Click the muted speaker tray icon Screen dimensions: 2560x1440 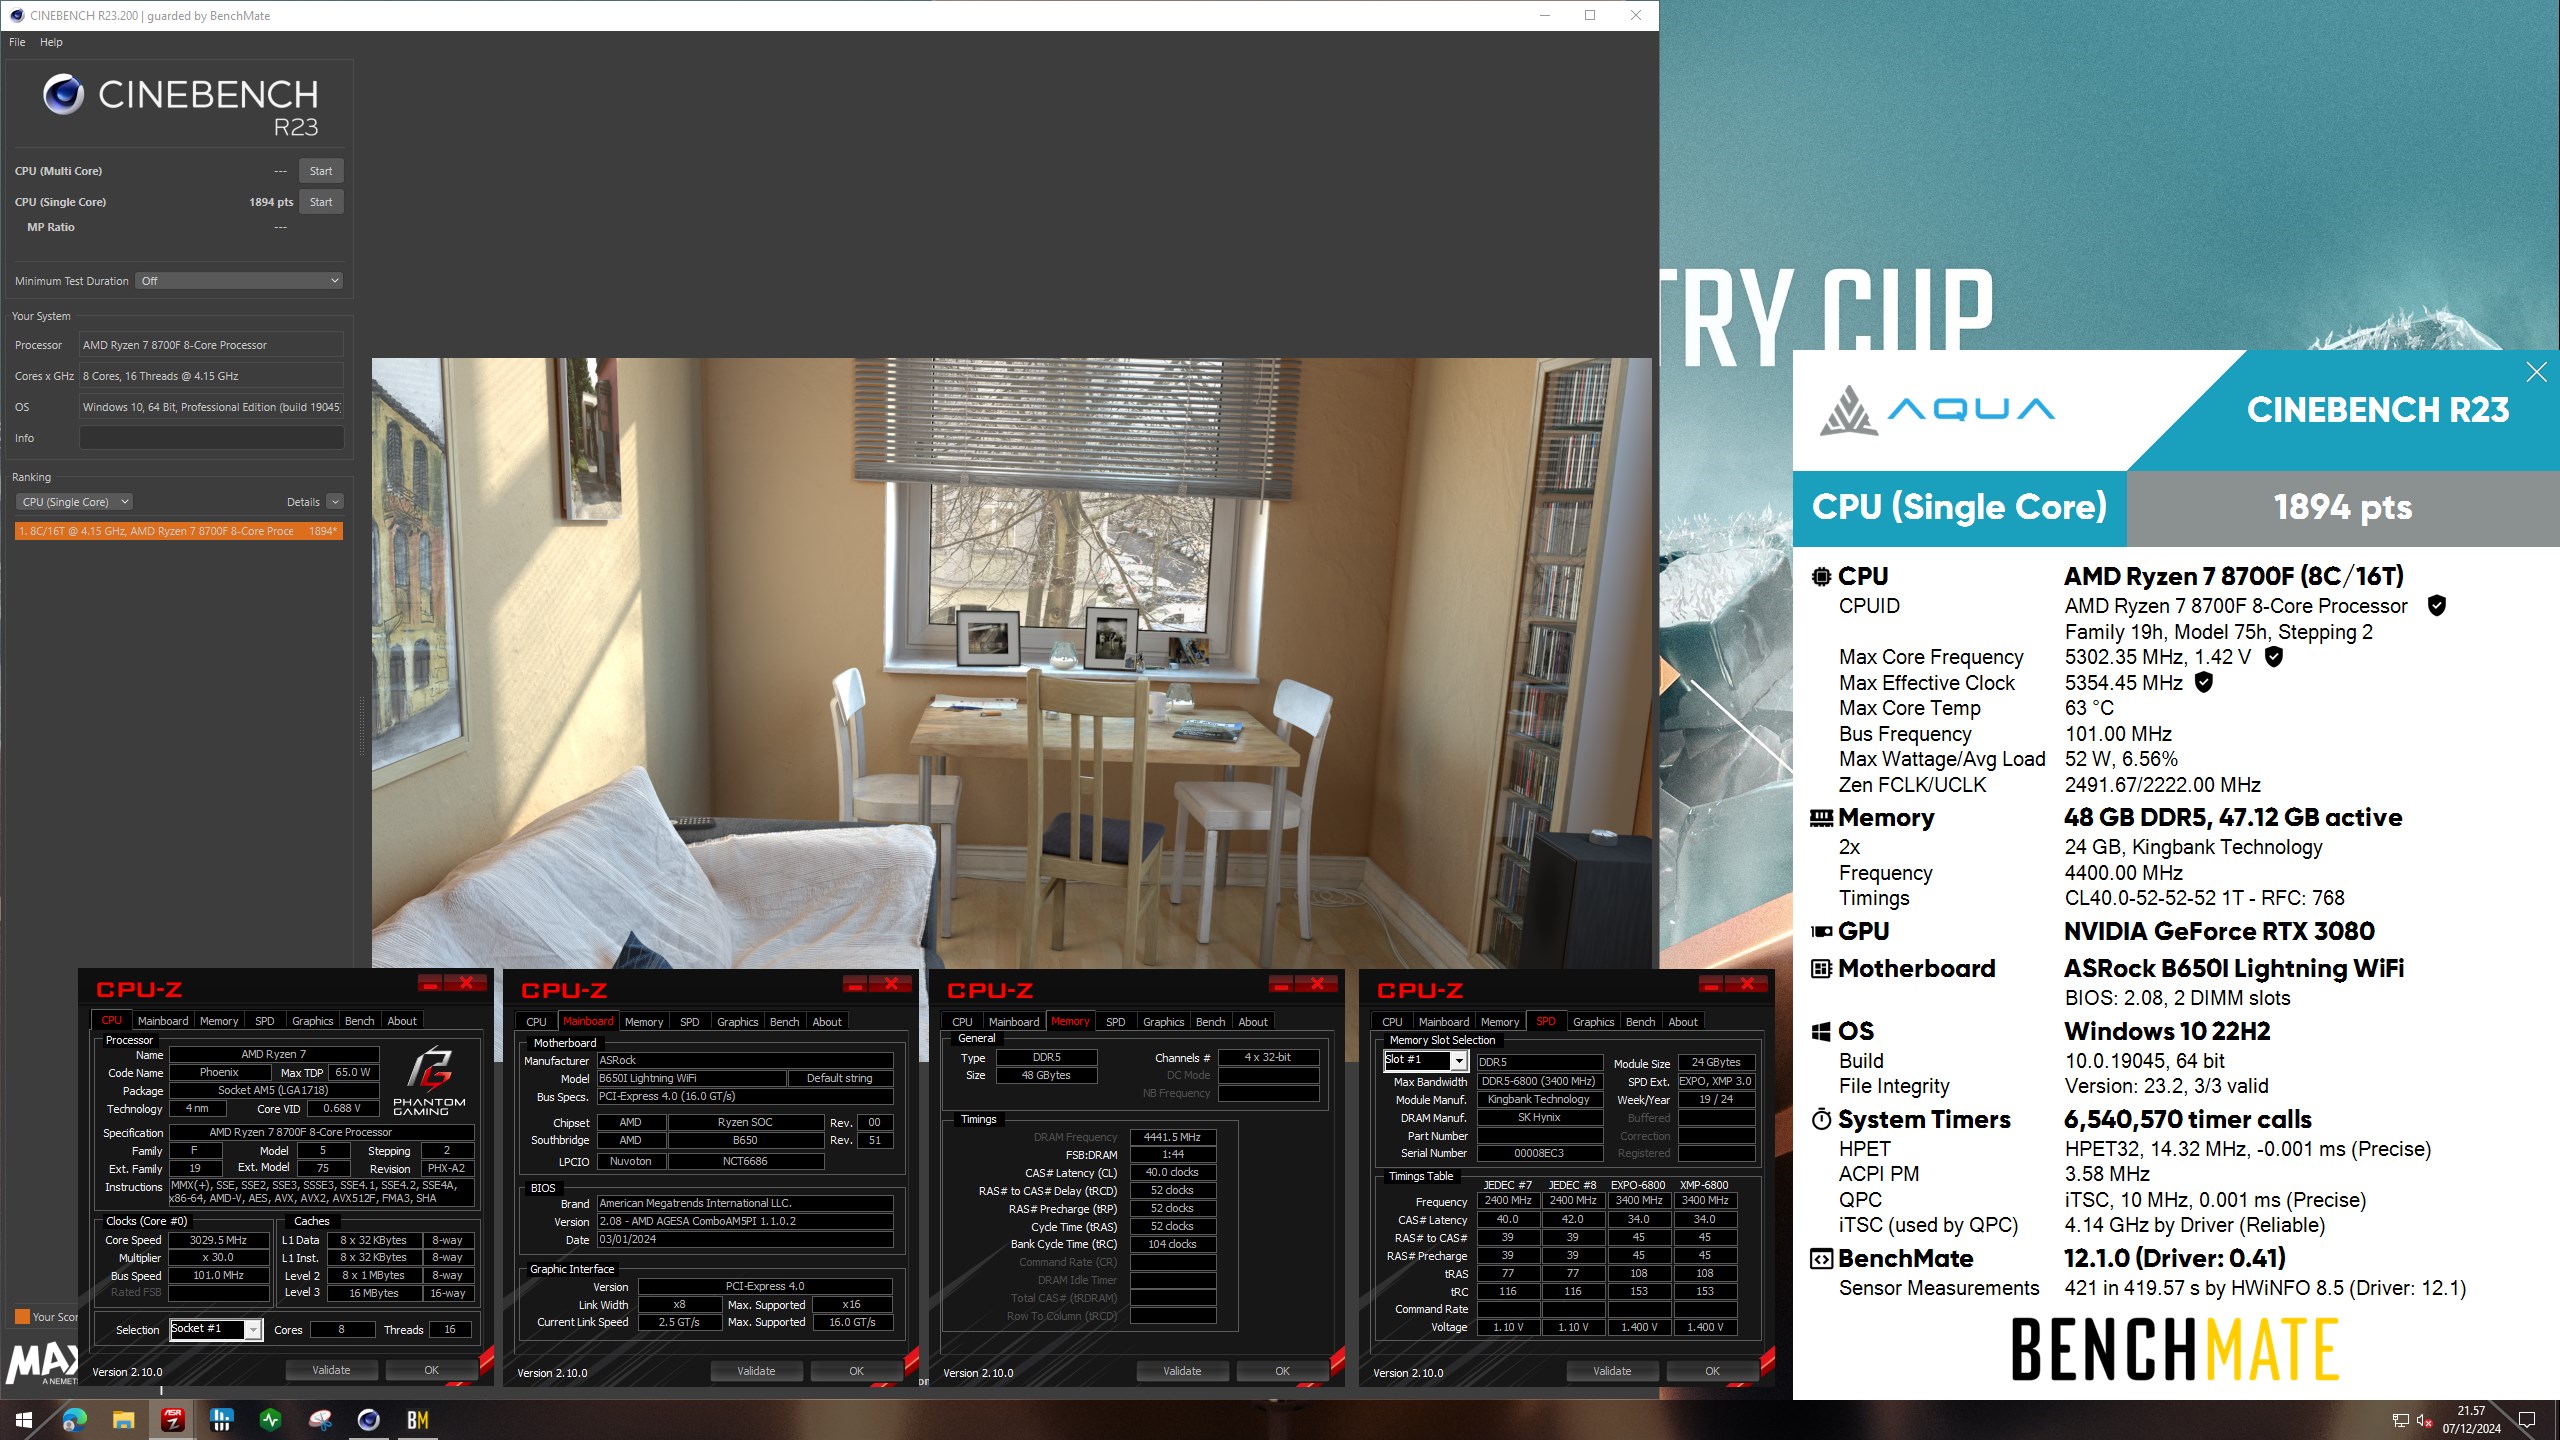tap(2424, 1420)
